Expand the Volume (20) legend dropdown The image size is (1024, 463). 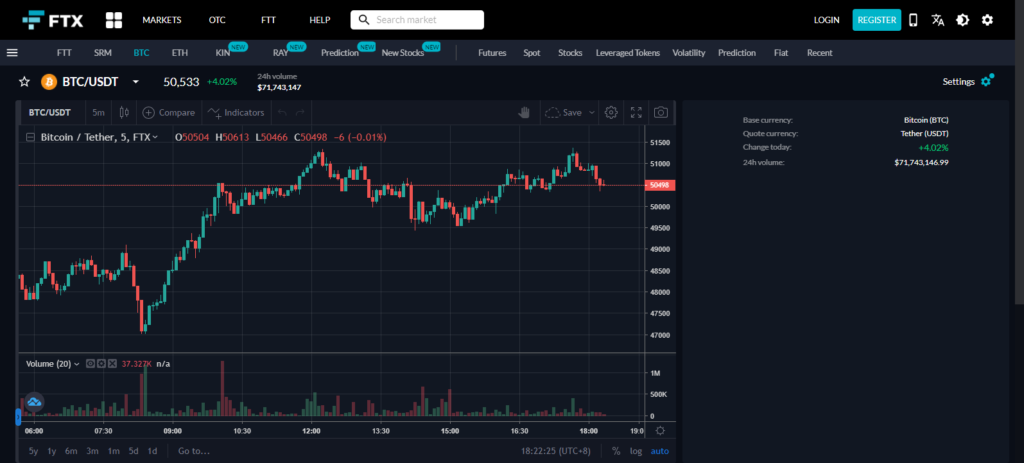coord(76,364)
